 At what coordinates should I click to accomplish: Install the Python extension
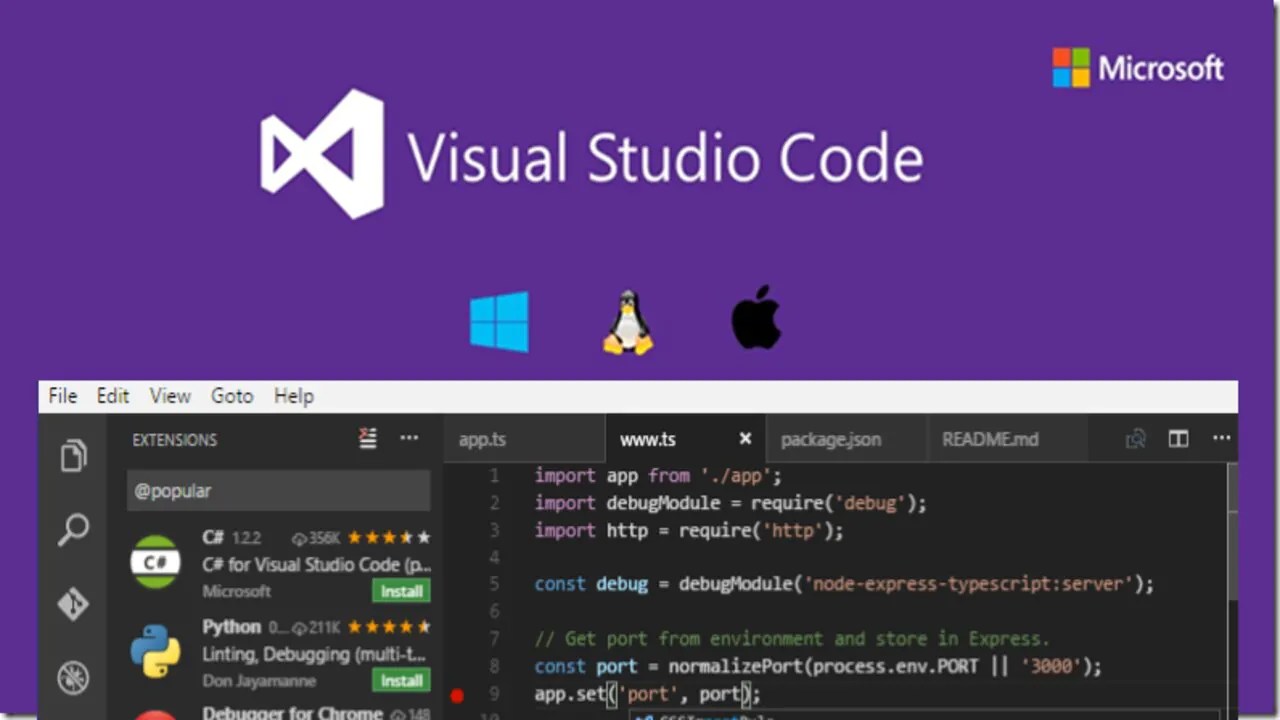(401, 680)
